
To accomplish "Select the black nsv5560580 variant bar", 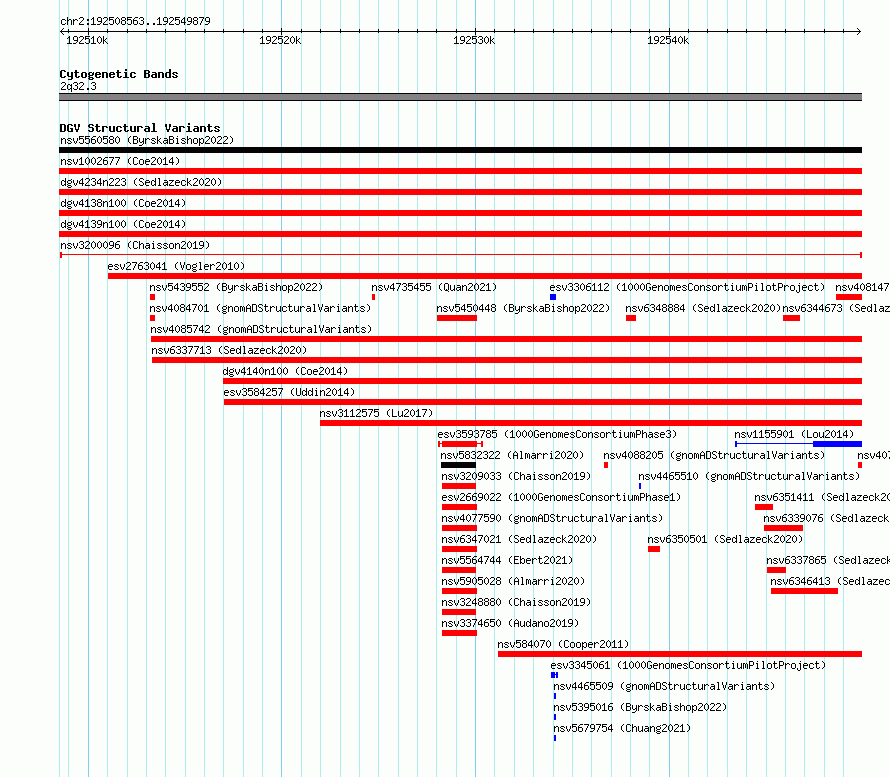I will tap(460, 150).
